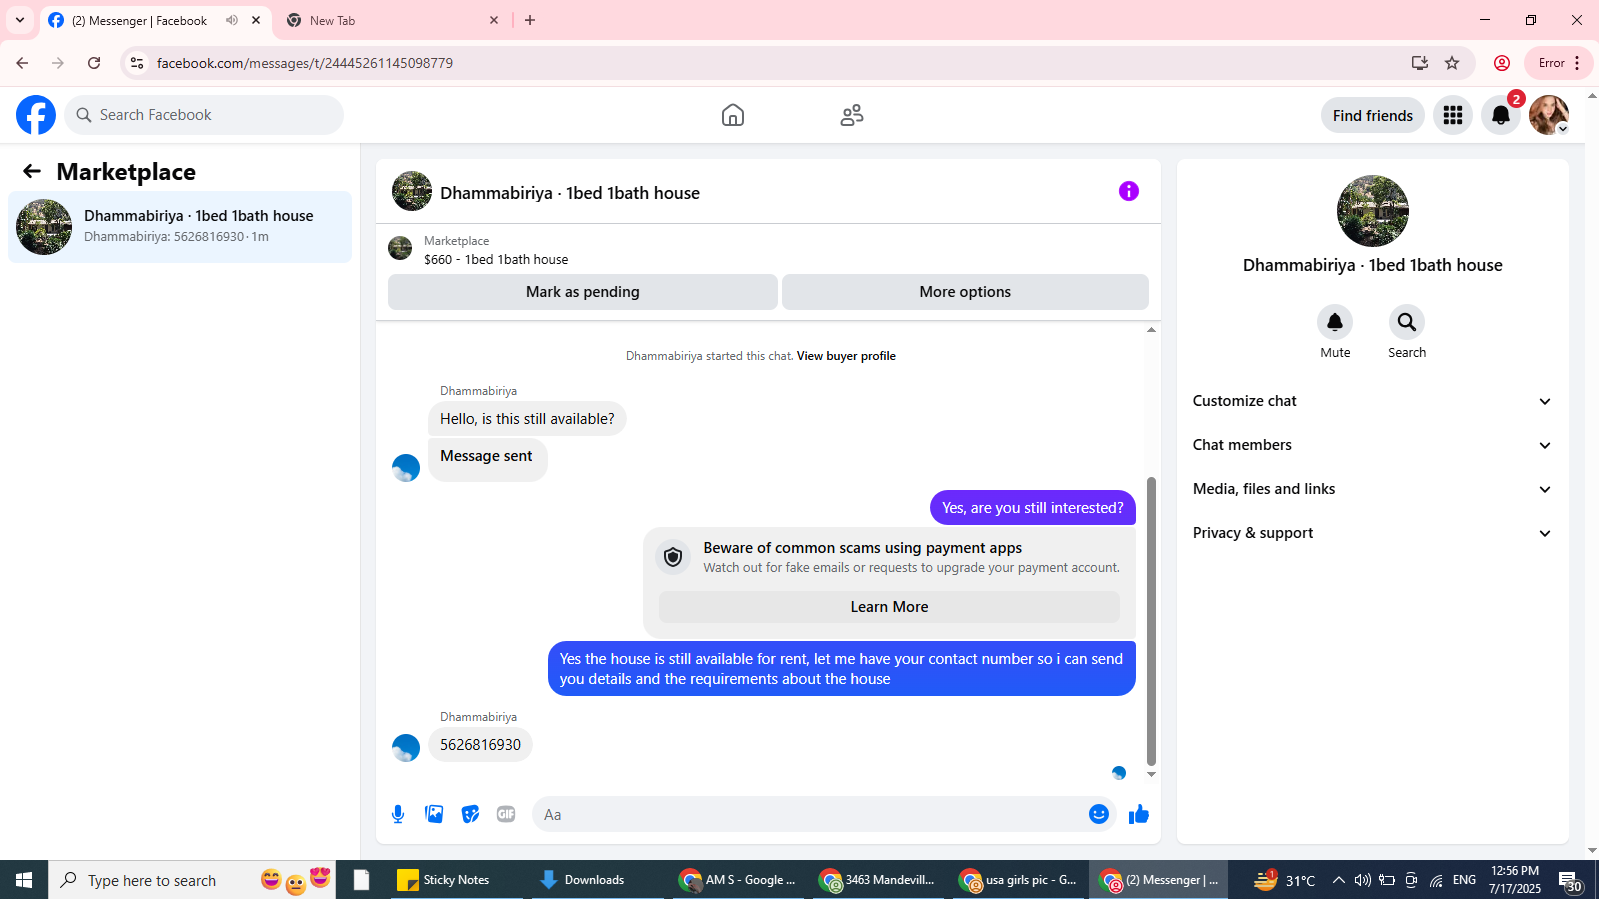Choose a sticker
The height and width of the screenshot is (899, 1599).
tap(470, 814)
